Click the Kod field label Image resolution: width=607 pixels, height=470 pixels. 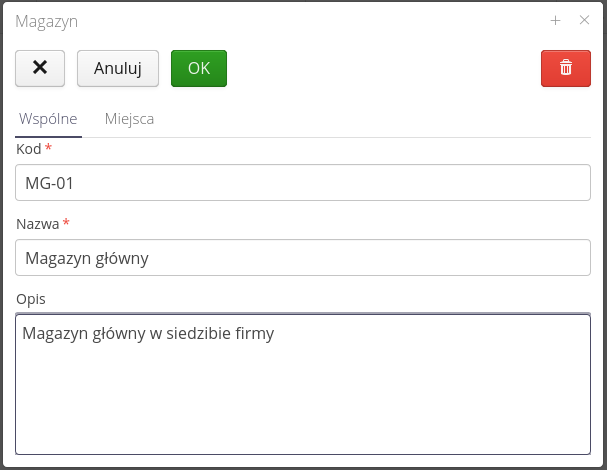(x=29, y=149)
